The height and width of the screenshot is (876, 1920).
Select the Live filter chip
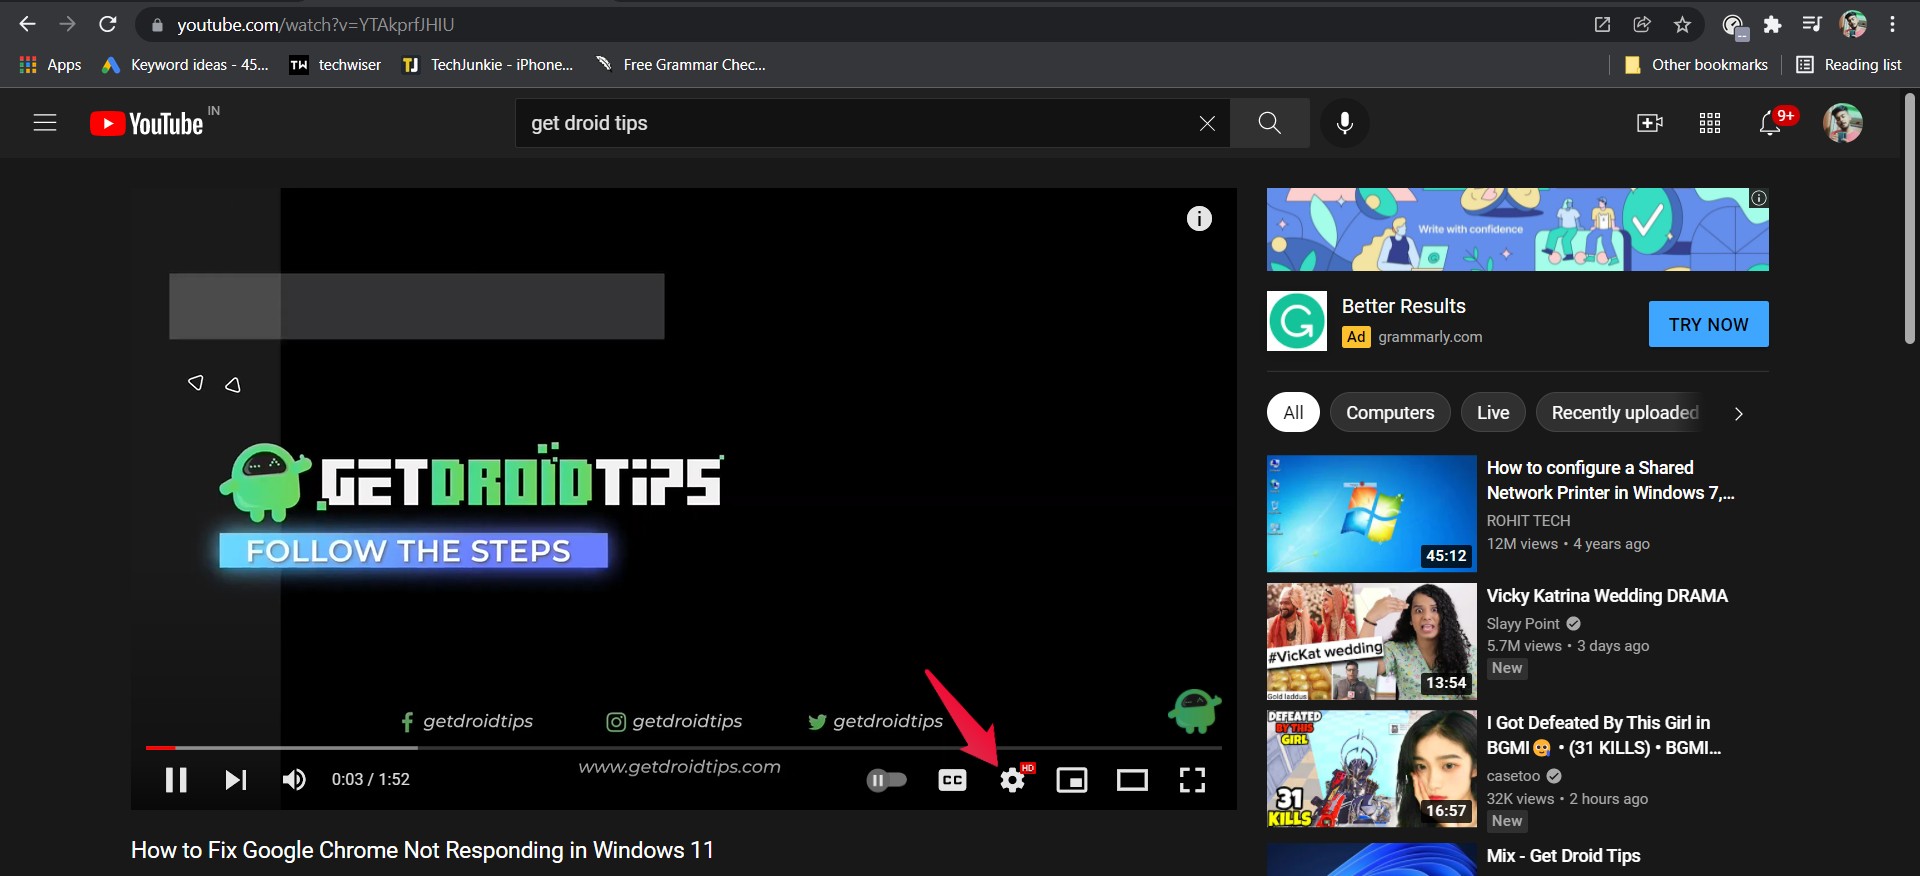[1493, 412]
